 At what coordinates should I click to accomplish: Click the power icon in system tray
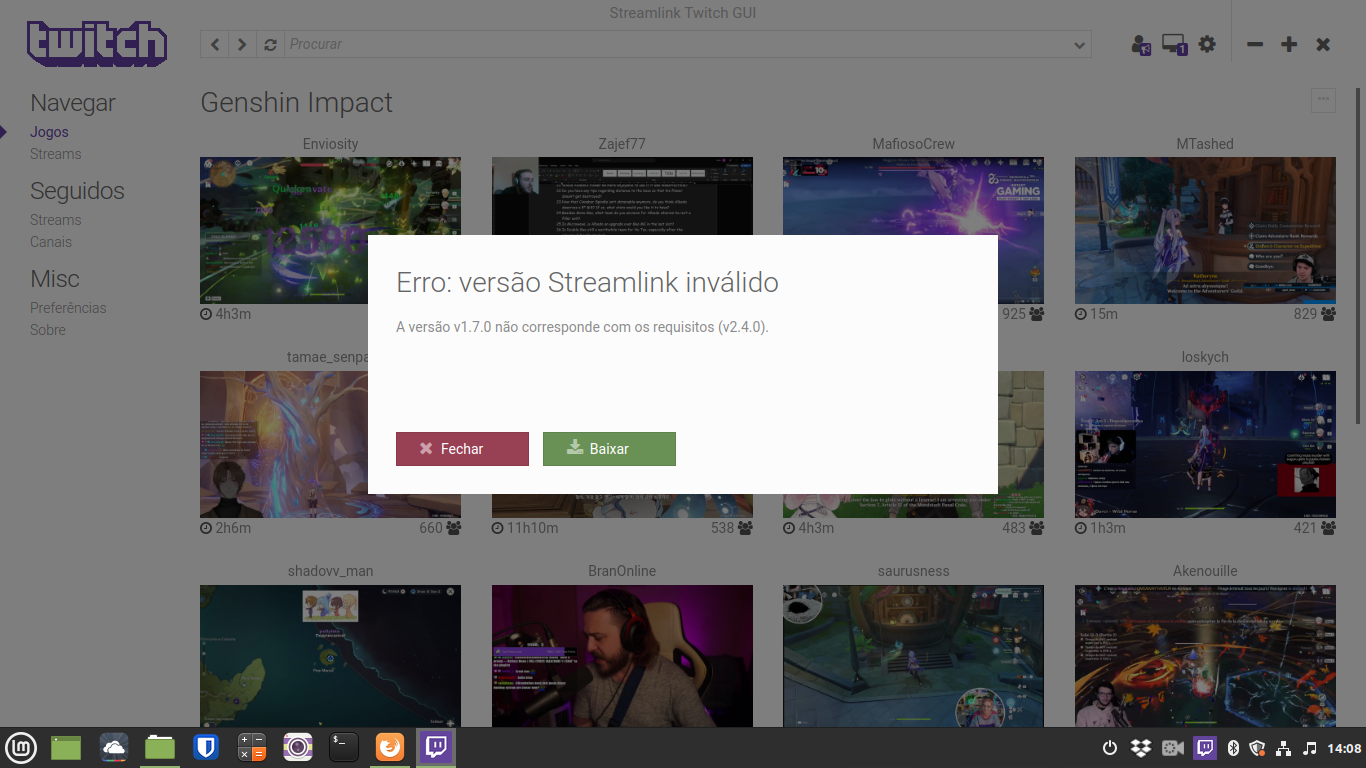click(x=1109, y=748)
